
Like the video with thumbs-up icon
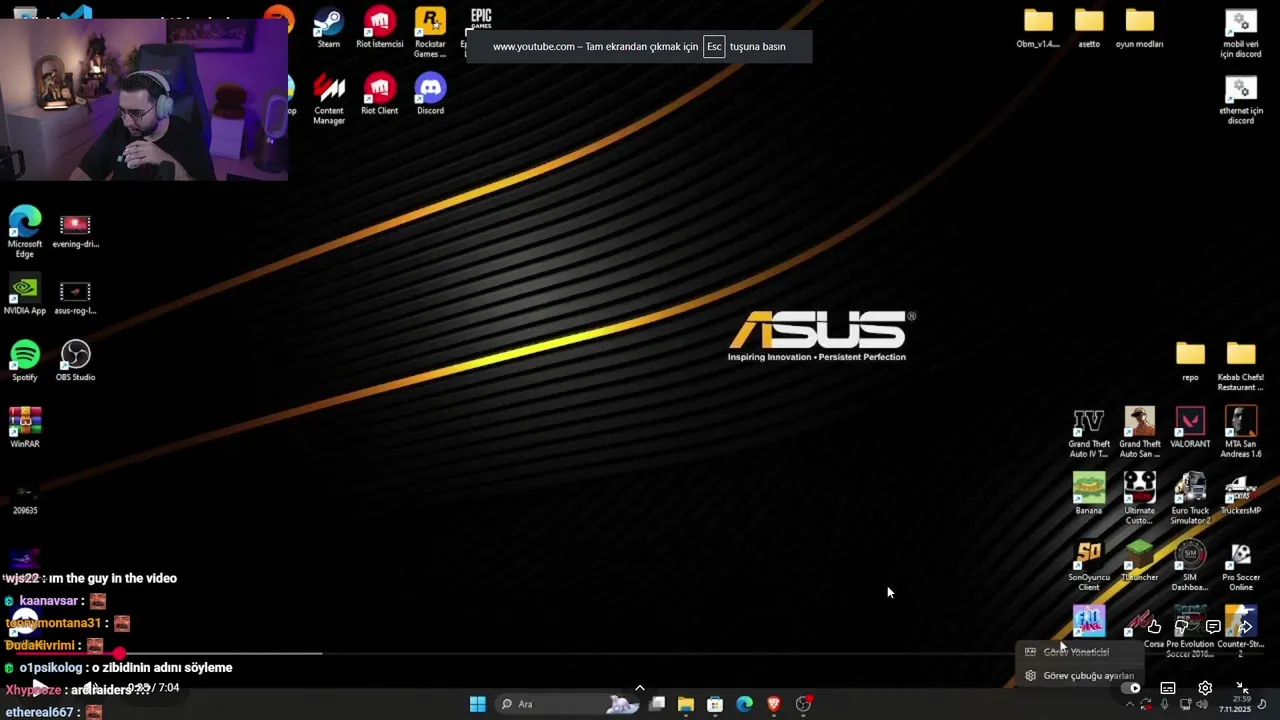point(1154,627)
